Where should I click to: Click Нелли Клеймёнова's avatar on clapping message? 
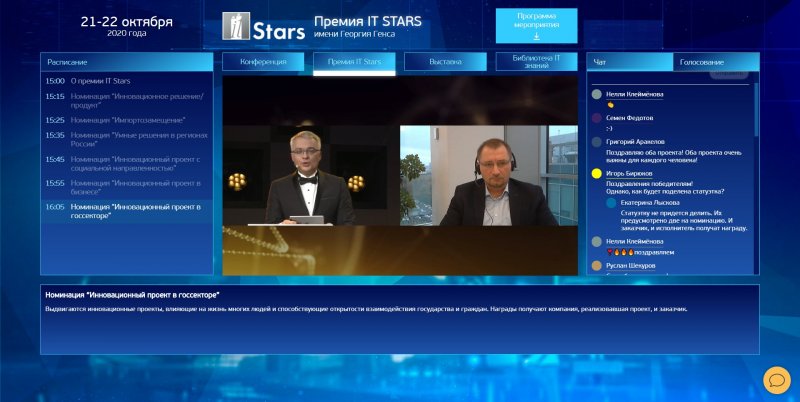pos(596,94)
